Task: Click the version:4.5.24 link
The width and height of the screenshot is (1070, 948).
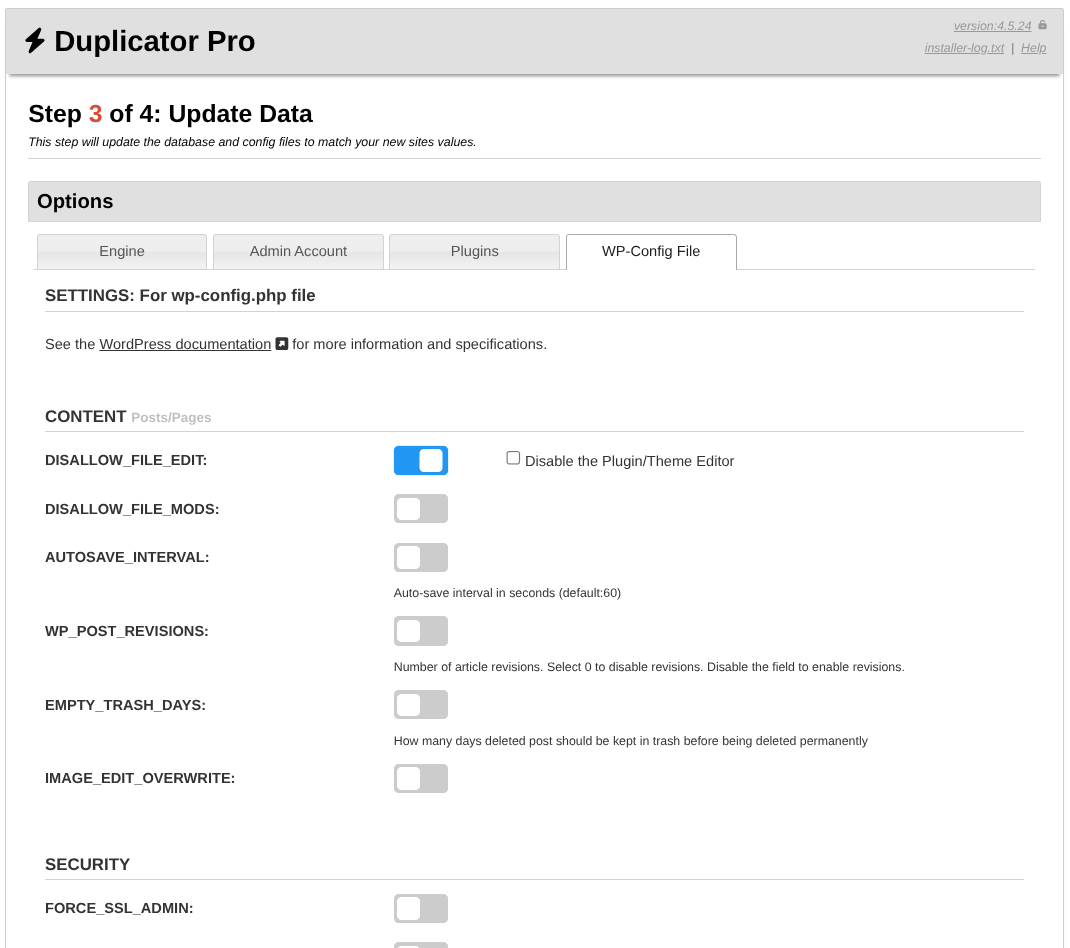Action: pyautogui.click(x=992, y=26)
